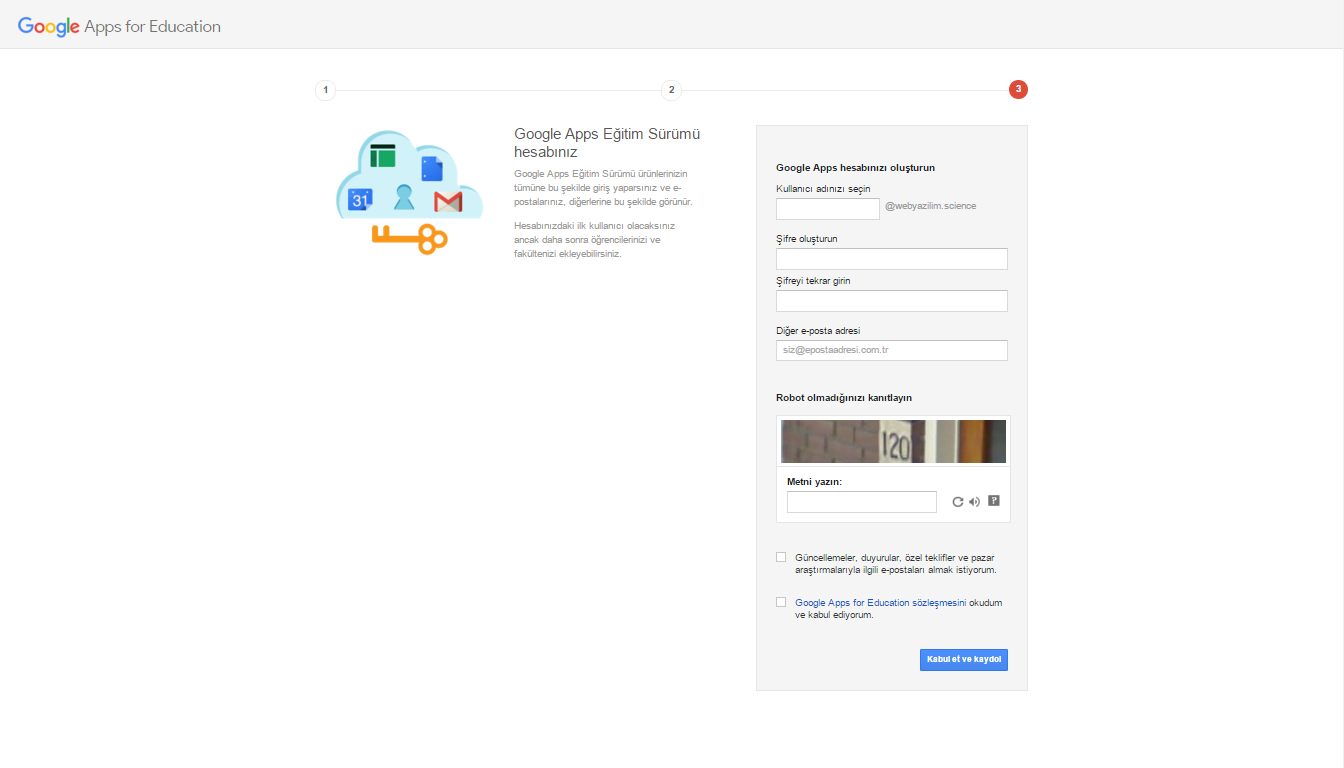Enable email updates and offers checkbox

tap(781, 557)
